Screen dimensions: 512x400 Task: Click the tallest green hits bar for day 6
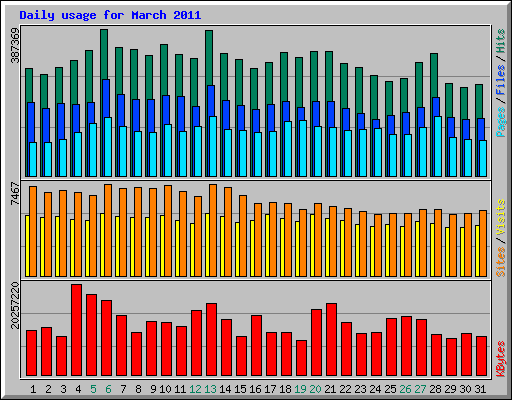coord(104,53)
